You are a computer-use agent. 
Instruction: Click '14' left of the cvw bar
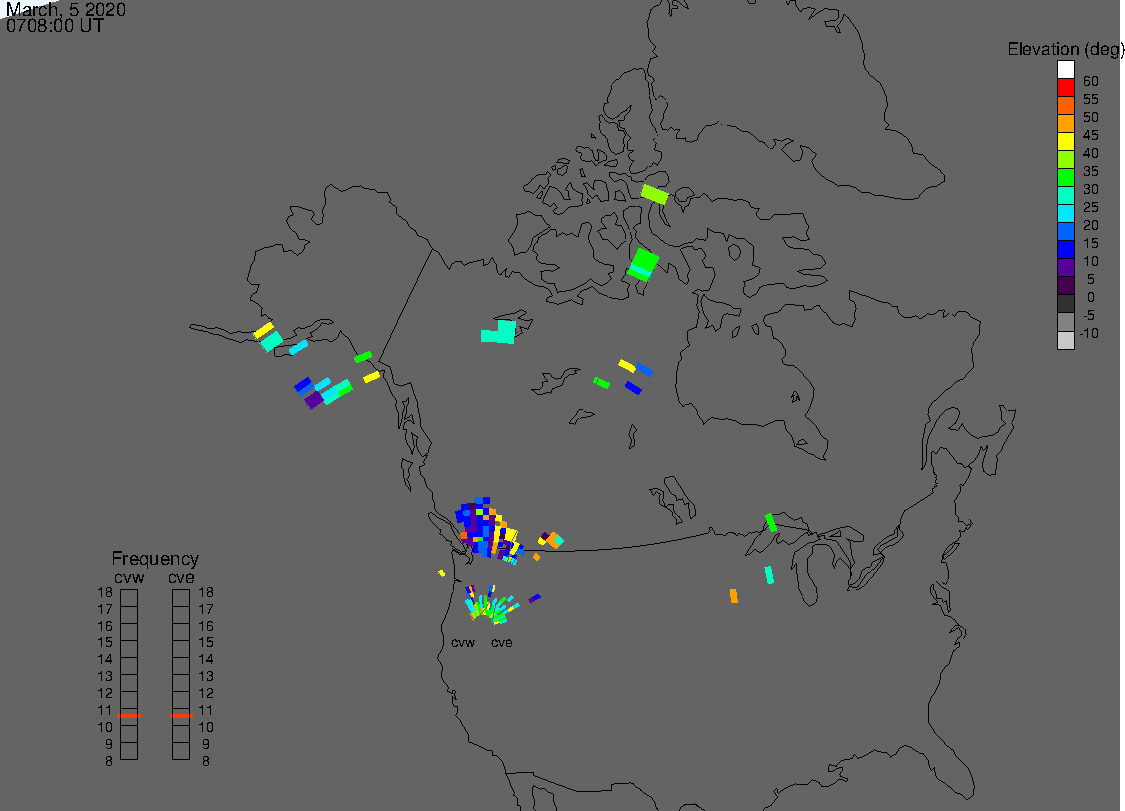(x=105, y=660)
